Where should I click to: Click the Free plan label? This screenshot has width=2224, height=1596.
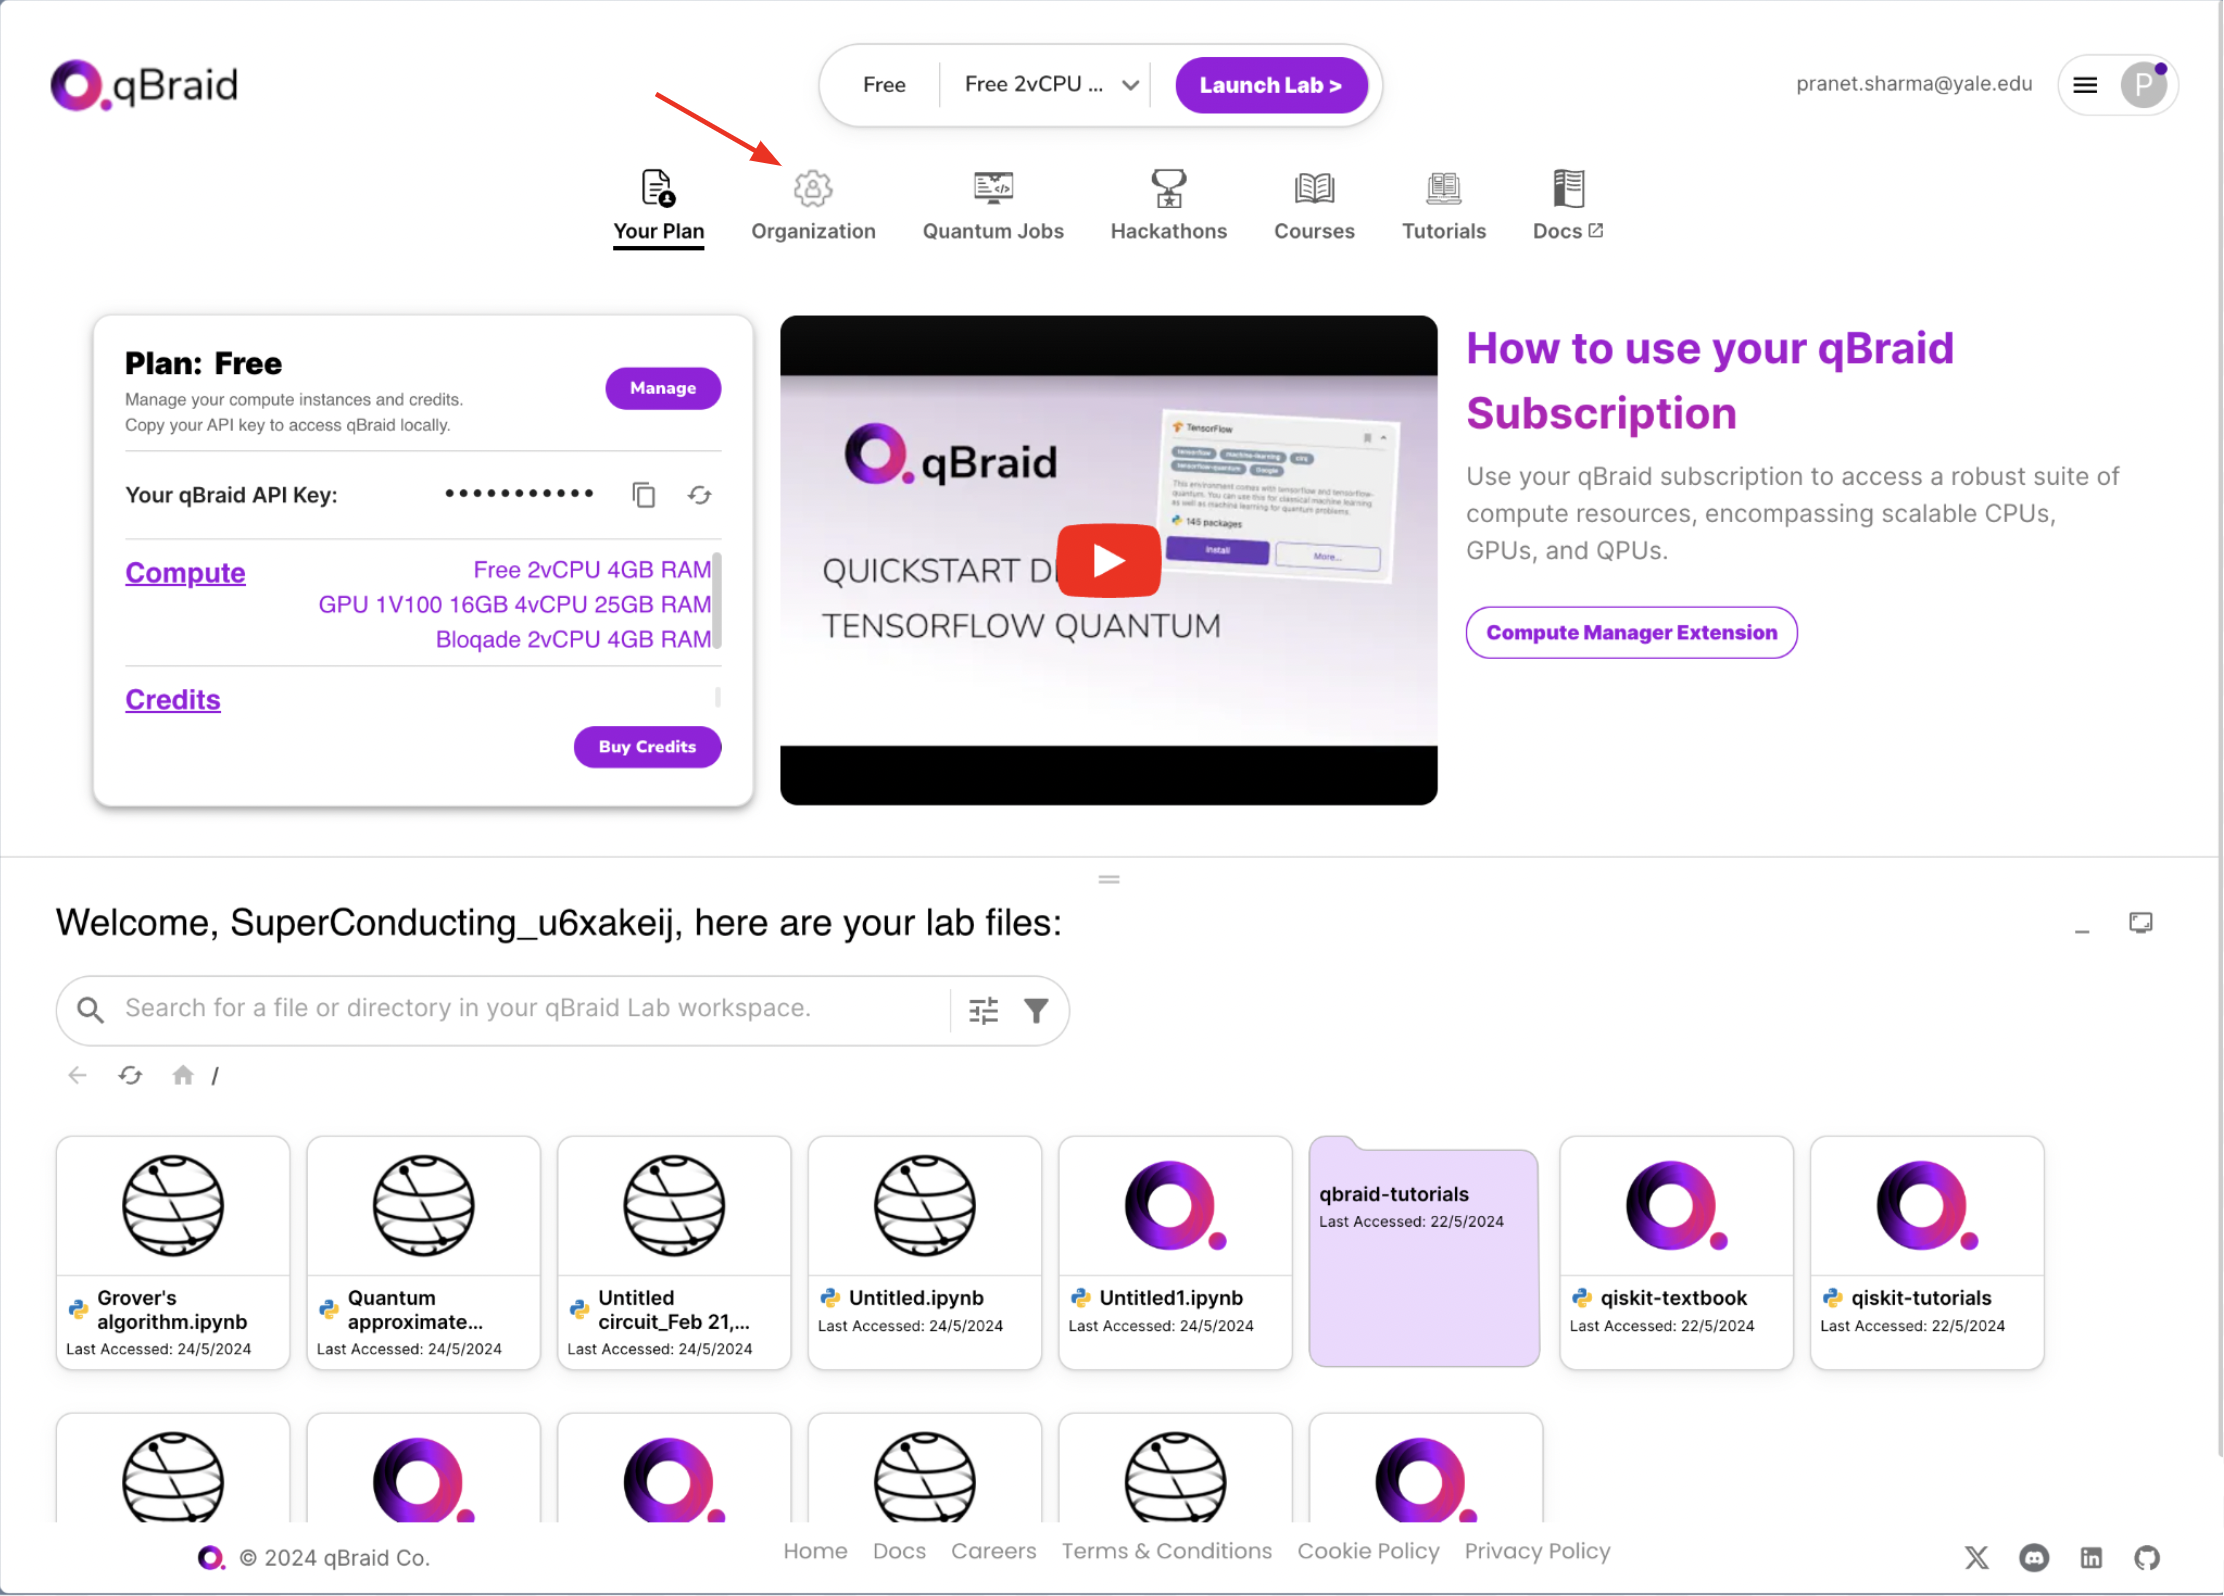pos(884,85)
